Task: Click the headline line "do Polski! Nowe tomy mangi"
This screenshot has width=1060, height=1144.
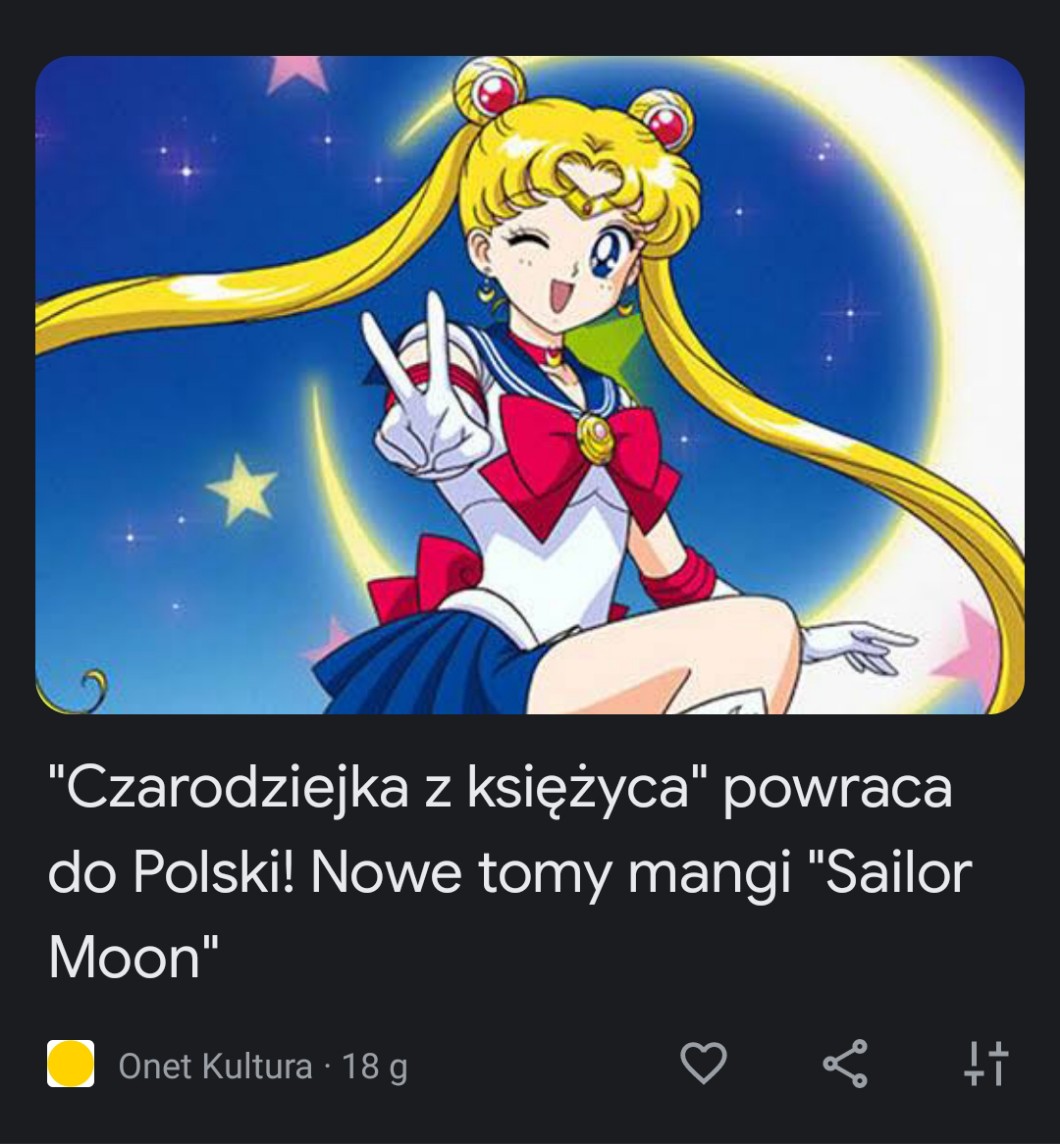Action: [420, 873]
